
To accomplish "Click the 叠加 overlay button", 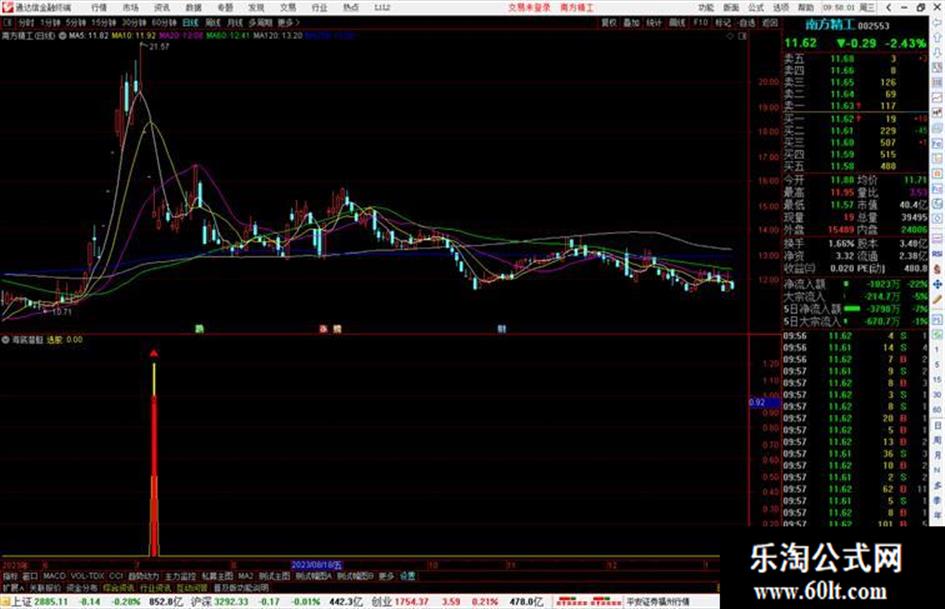I will (631, 23).
